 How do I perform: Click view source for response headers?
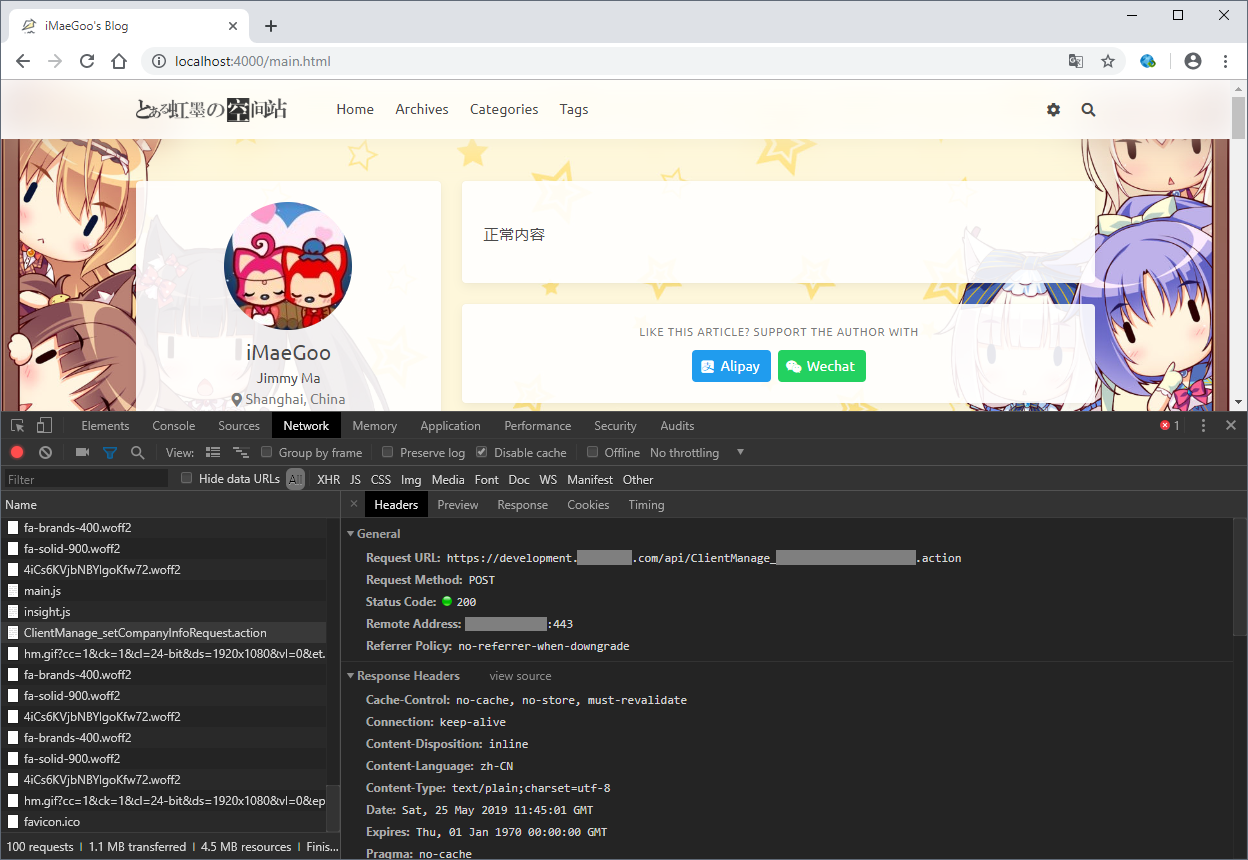(x=520, y=676)
